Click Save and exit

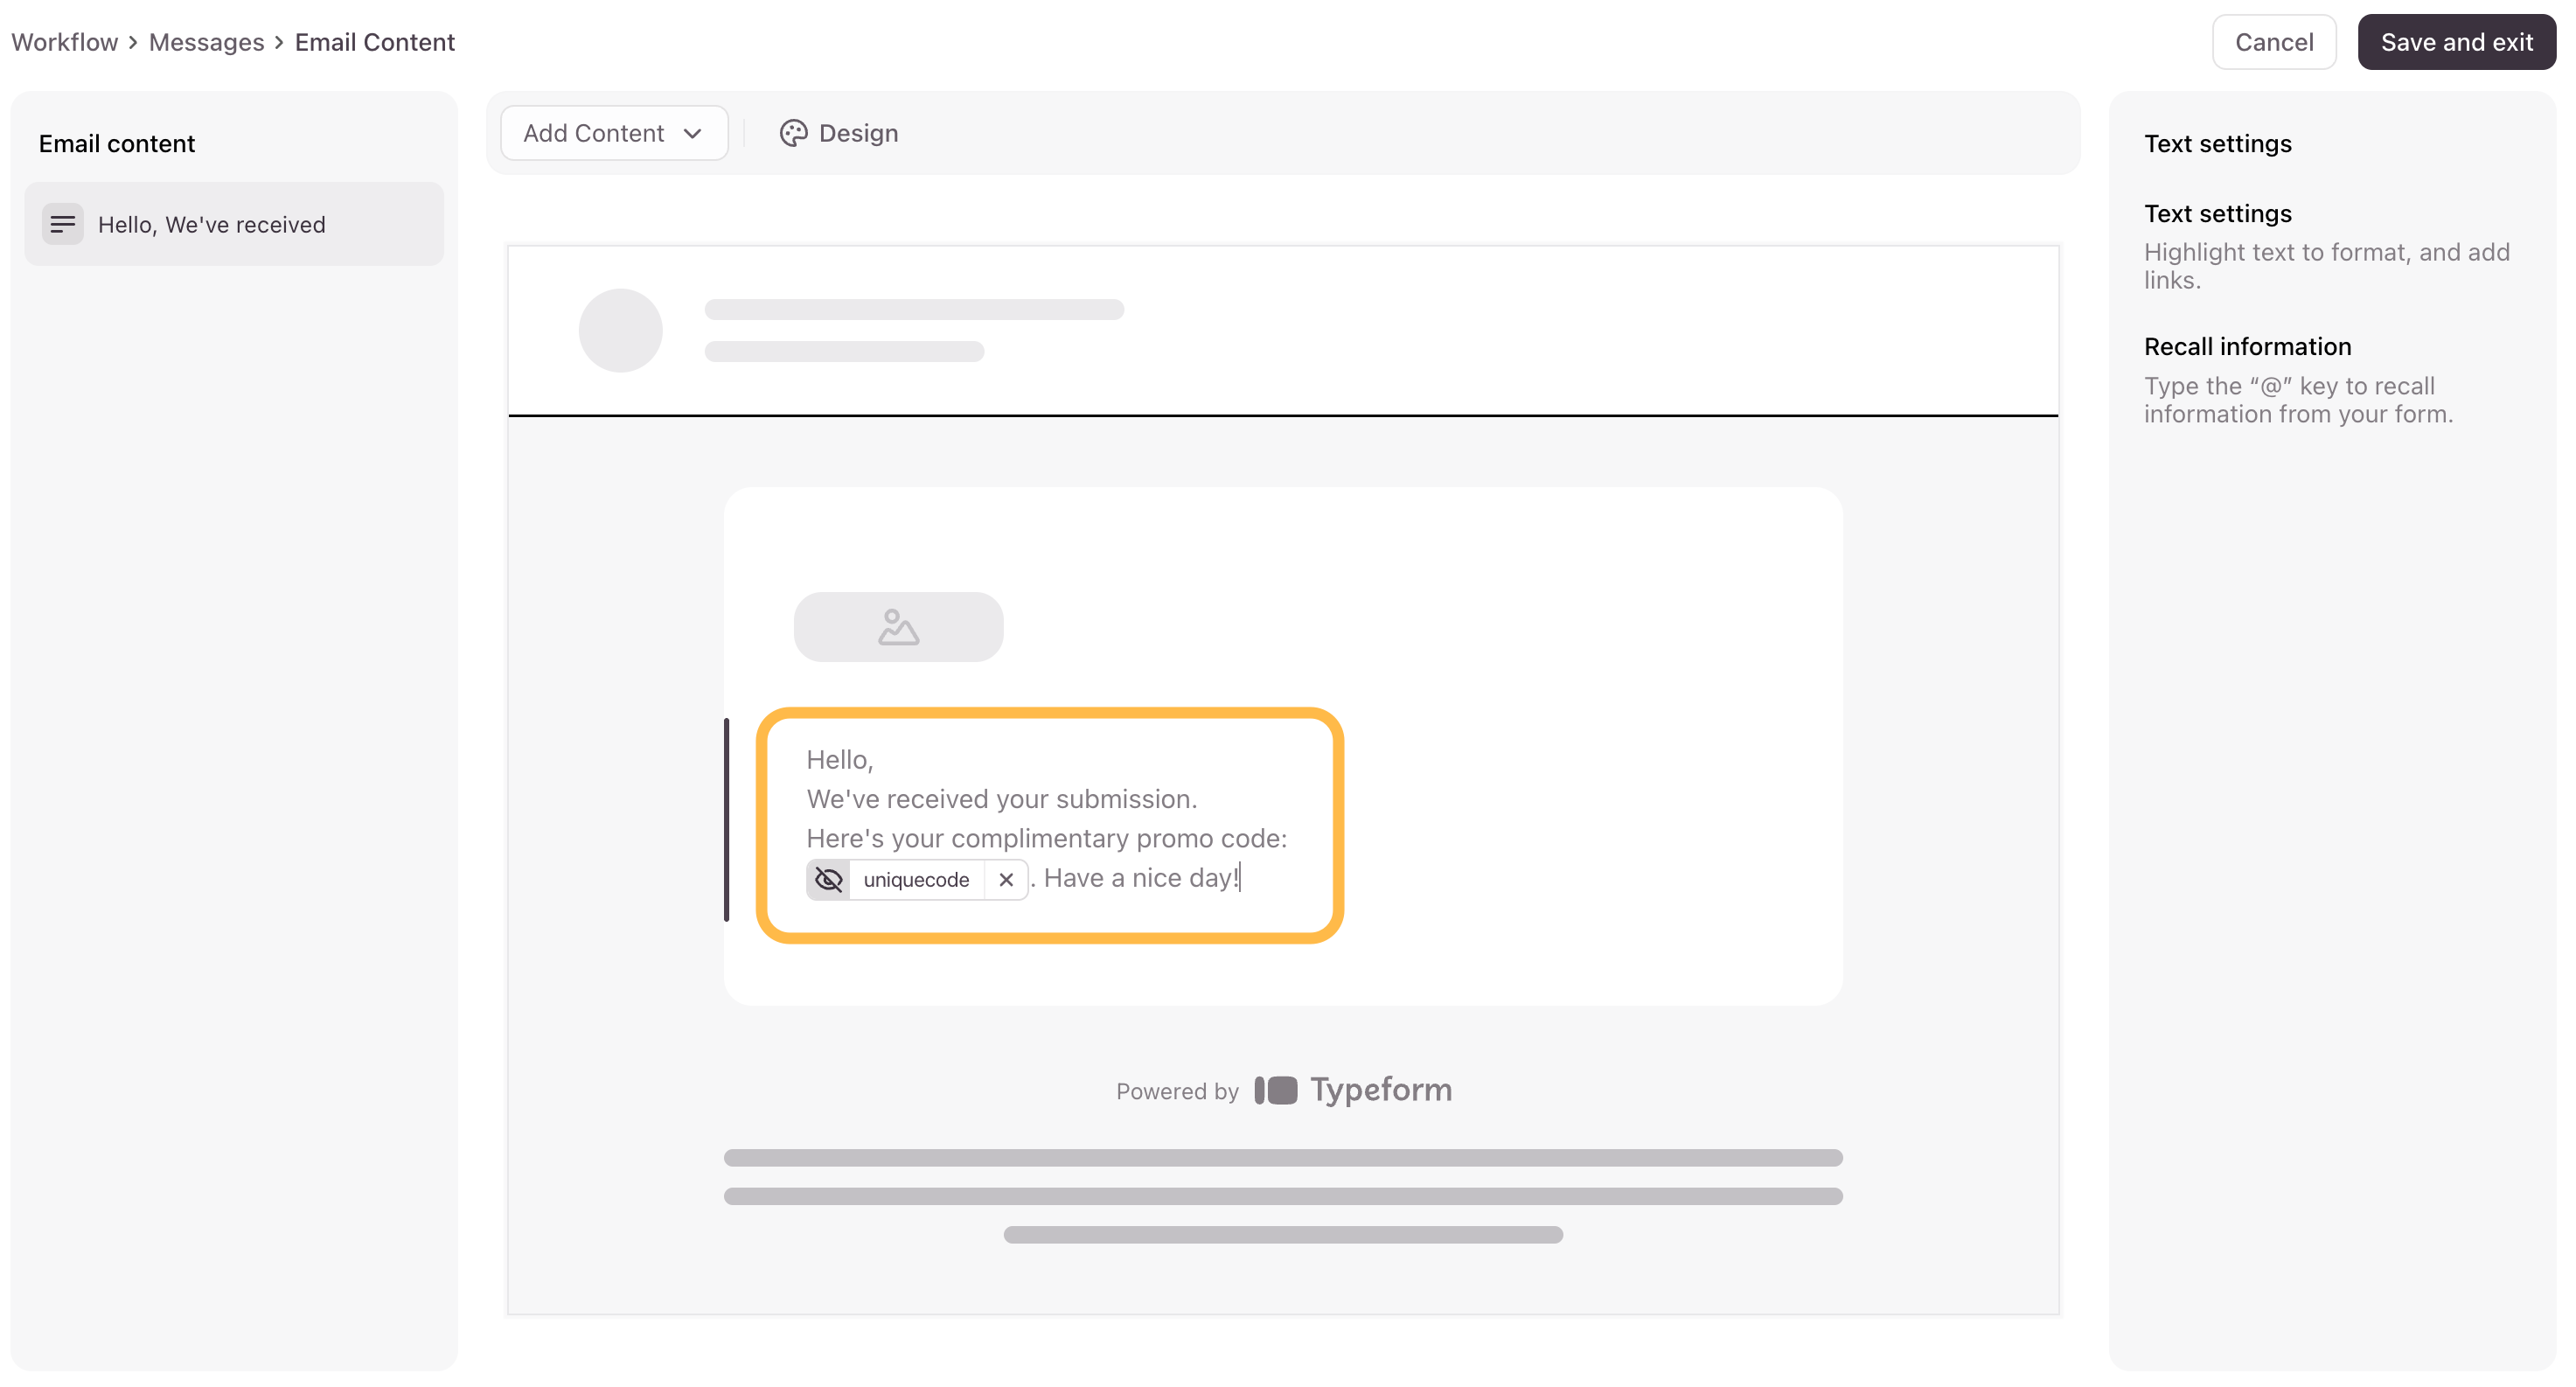pyautogui.click(x=2455, y=42)
